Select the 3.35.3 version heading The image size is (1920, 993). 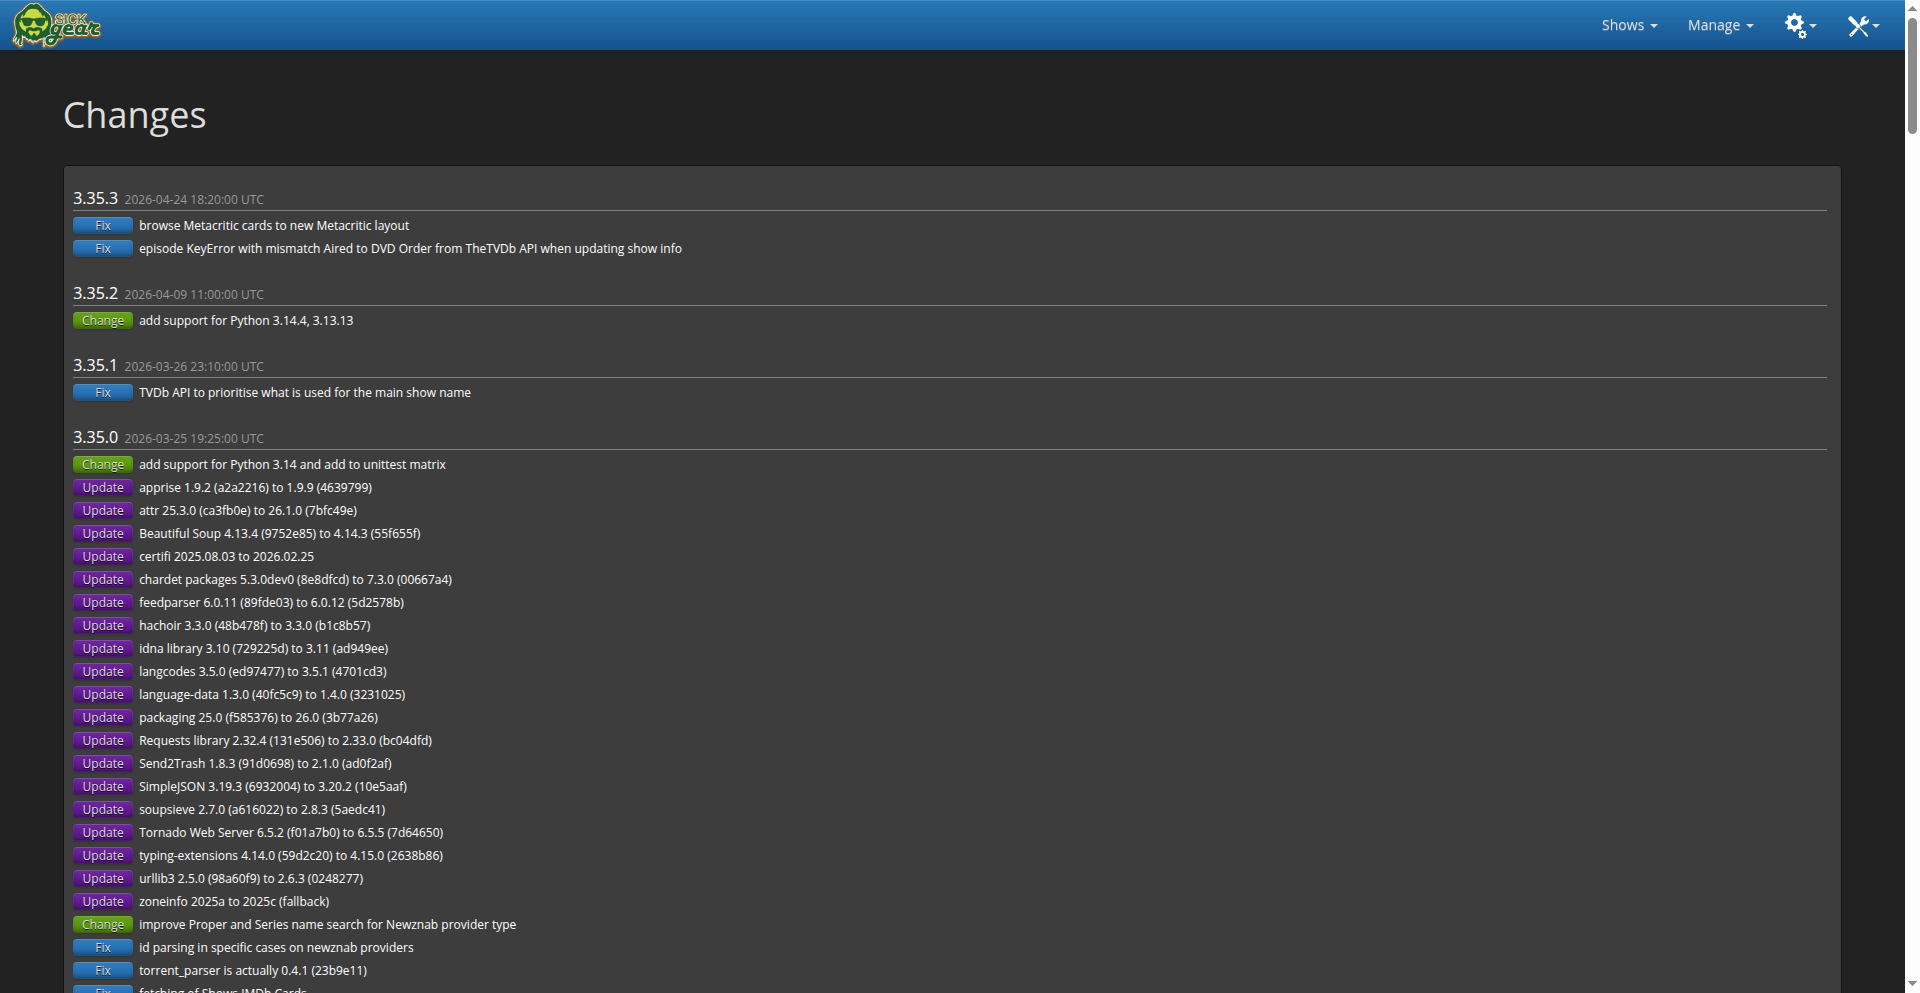(95, 198)
